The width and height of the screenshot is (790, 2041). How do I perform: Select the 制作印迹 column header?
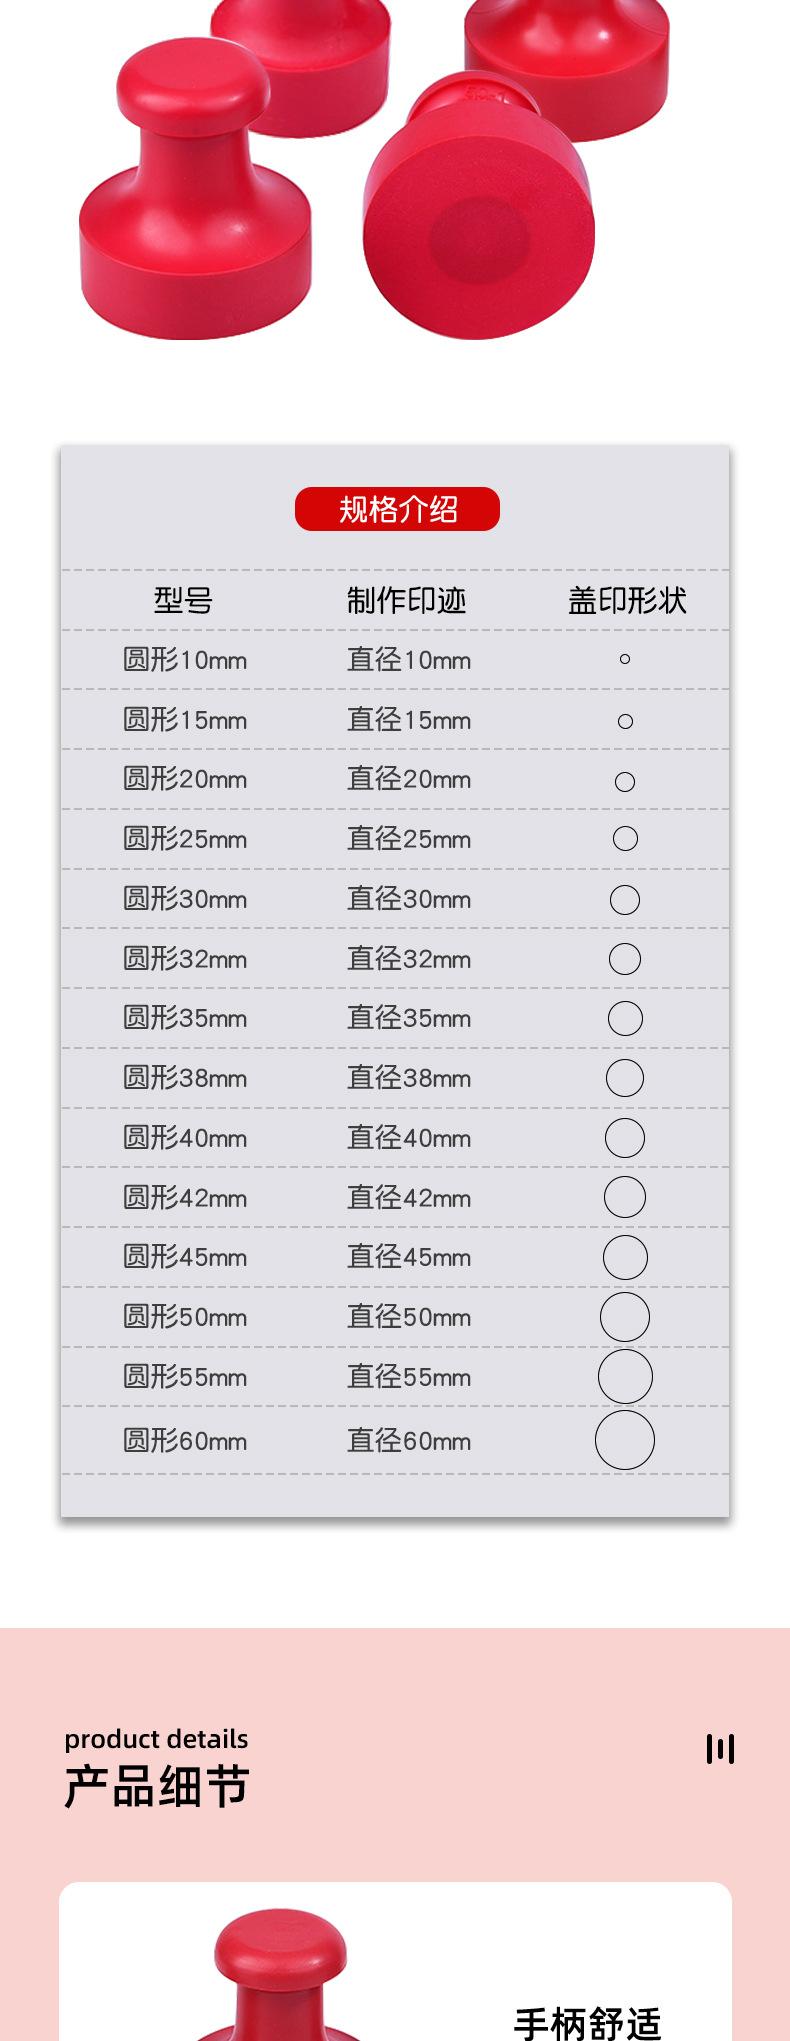point(407,600)
